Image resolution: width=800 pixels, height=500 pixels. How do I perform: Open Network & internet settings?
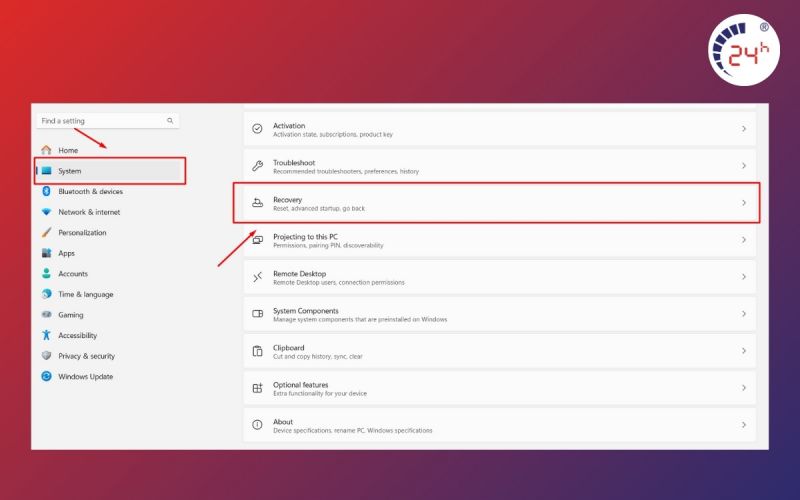tap(89, 212)
